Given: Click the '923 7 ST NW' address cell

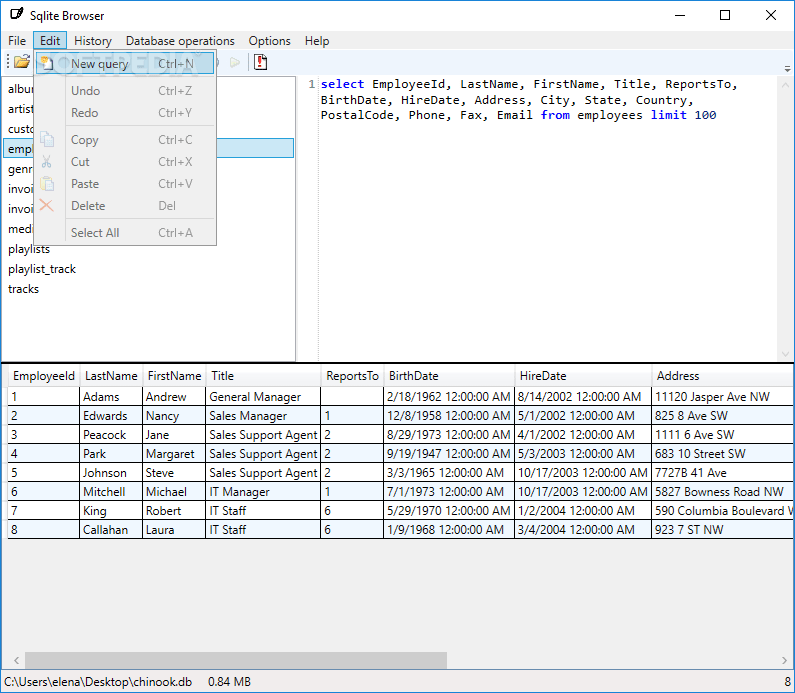Looking at the screenshot, I should point(722,530).
